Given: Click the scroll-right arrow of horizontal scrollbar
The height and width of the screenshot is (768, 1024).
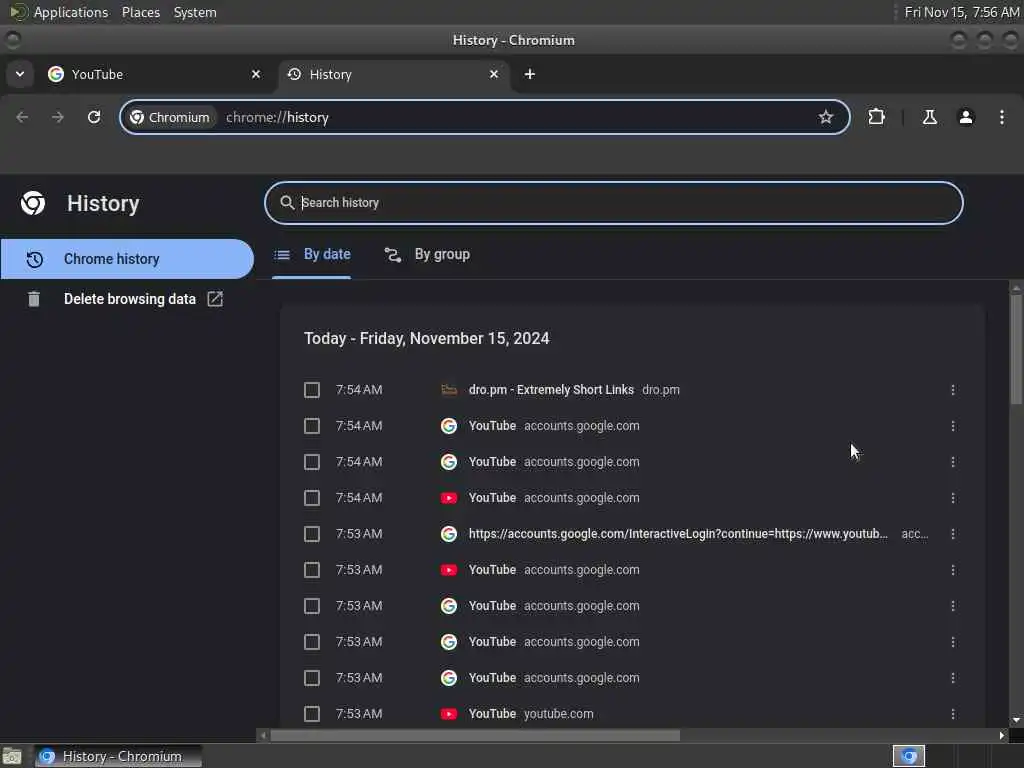Looking at the screenshot, I should (x=1002, y=735).
